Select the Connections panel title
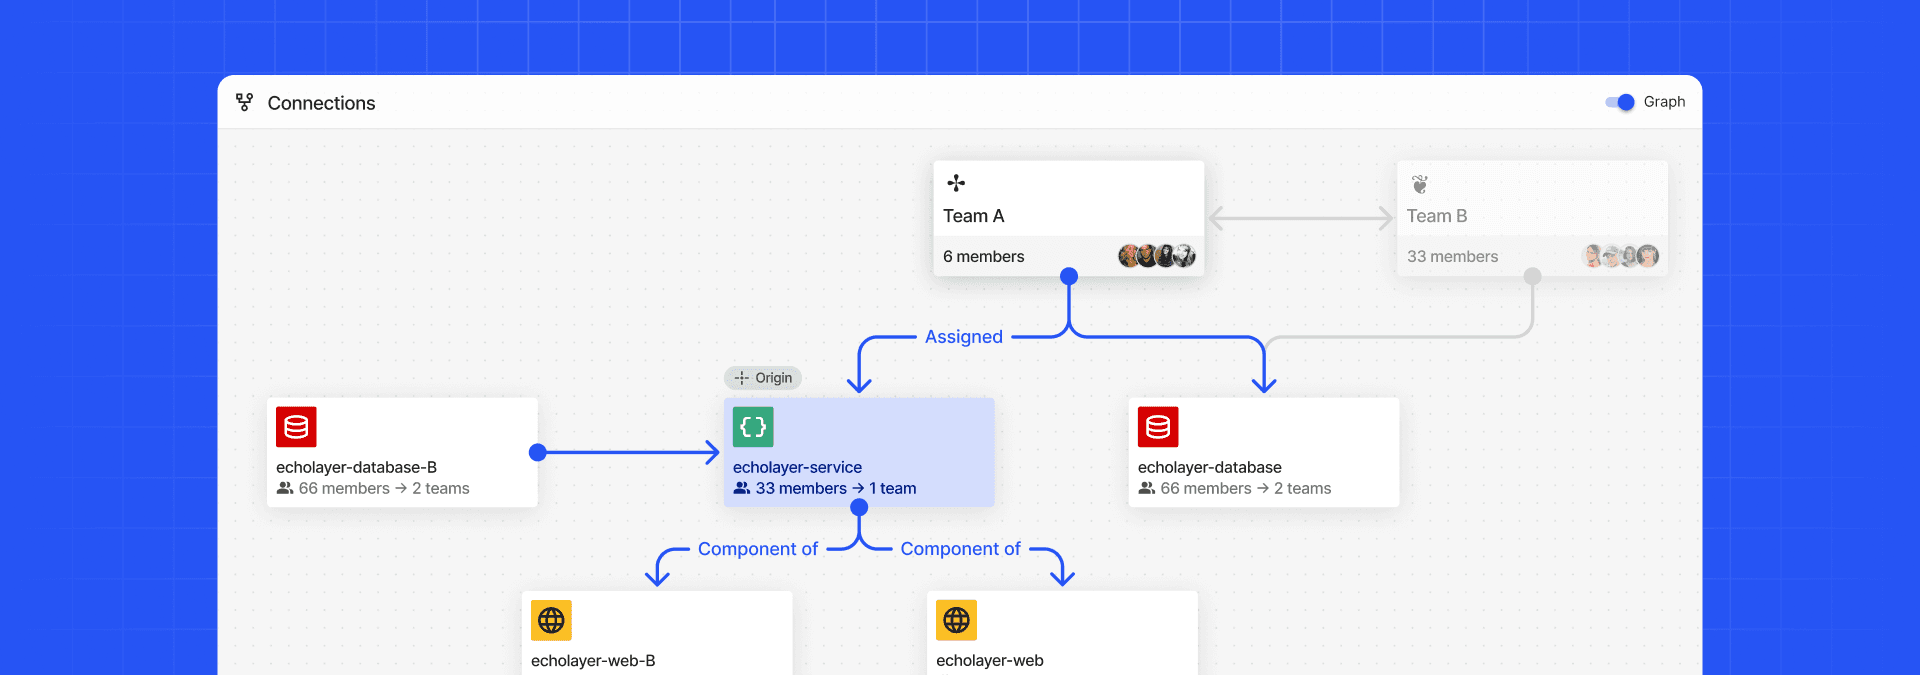The width and height of the screenshot is (1920, 676). pyautogui.click(x=321, y=103)
